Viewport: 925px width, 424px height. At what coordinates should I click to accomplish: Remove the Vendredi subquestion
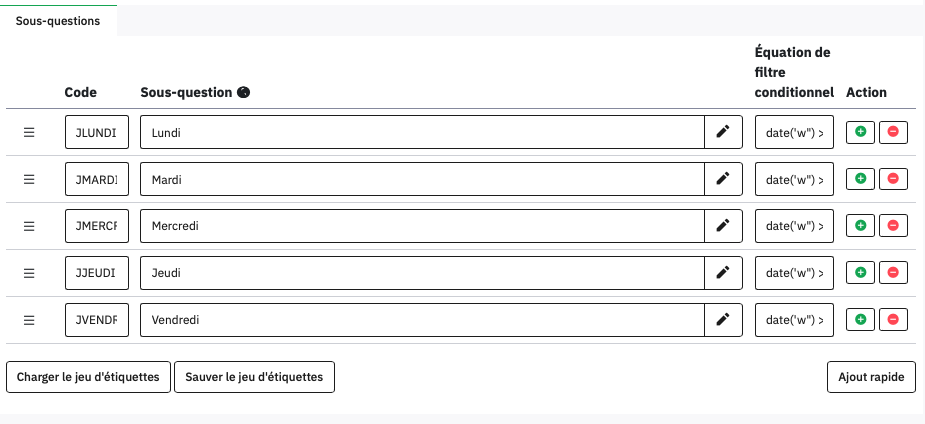pyautogui.click(x=893, y=320)
